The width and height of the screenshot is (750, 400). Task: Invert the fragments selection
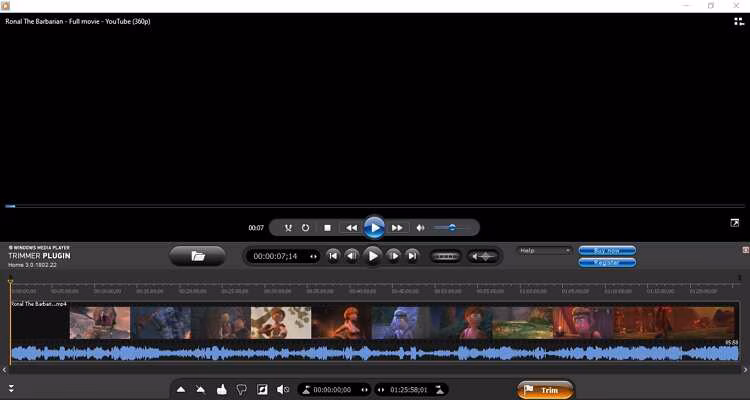(x=262, y=389)
